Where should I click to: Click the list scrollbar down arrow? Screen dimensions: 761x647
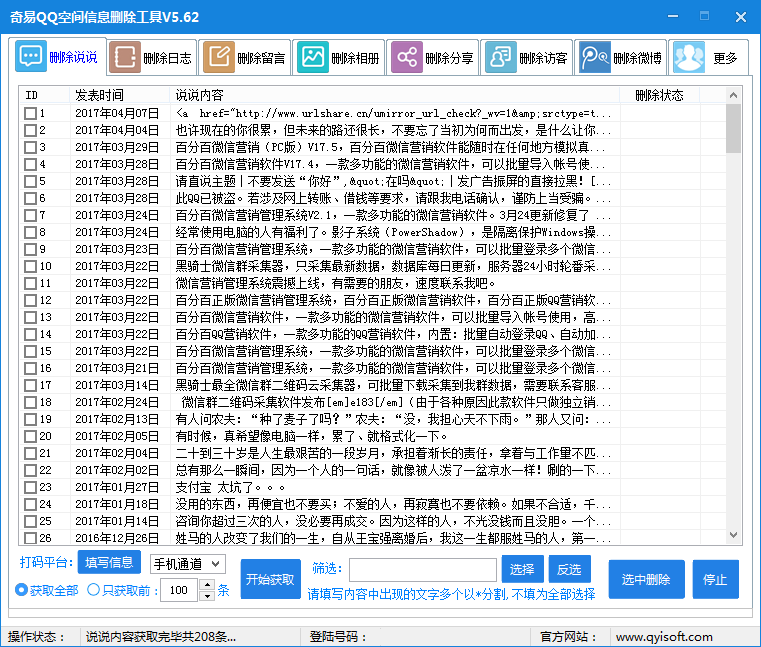(x=733, y=535)
